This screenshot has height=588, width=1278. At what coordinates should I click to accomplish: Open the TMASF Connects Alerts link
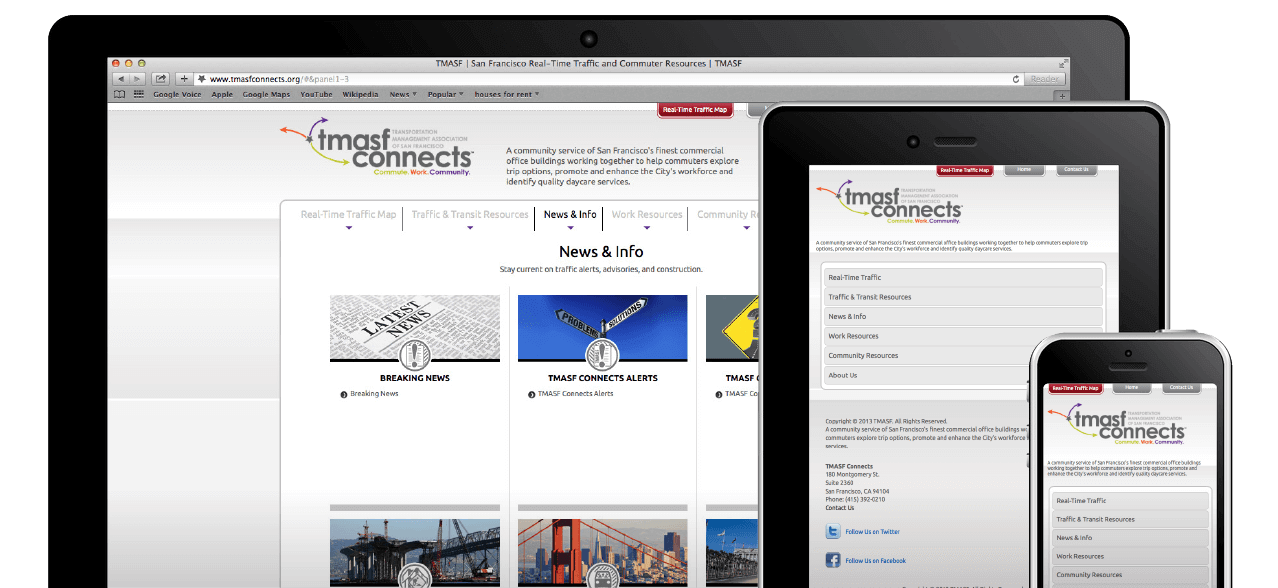pyautogui.click(x=575, y=394)
